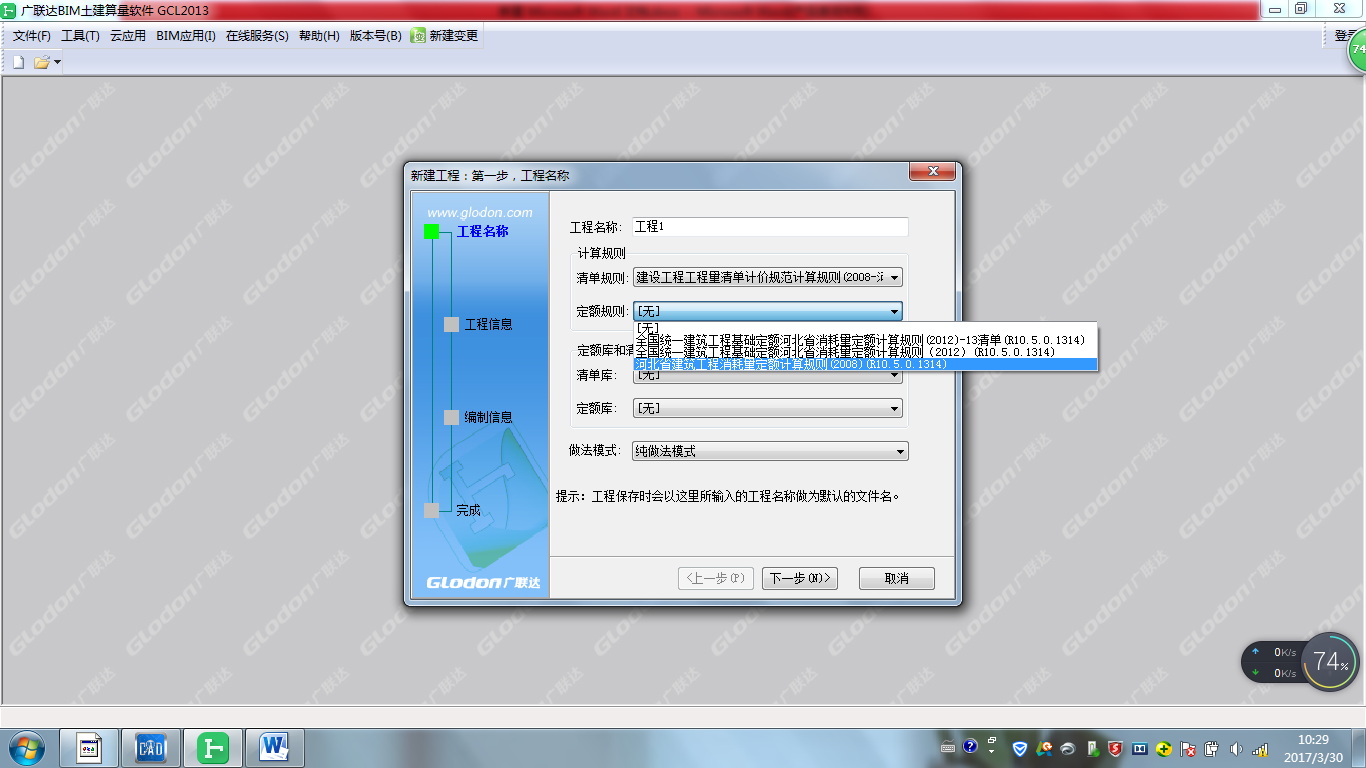Viewport: 1366px width, 768px height.
Task: Select the 工程名称 step in sidebar
Action: coord(482,231)
